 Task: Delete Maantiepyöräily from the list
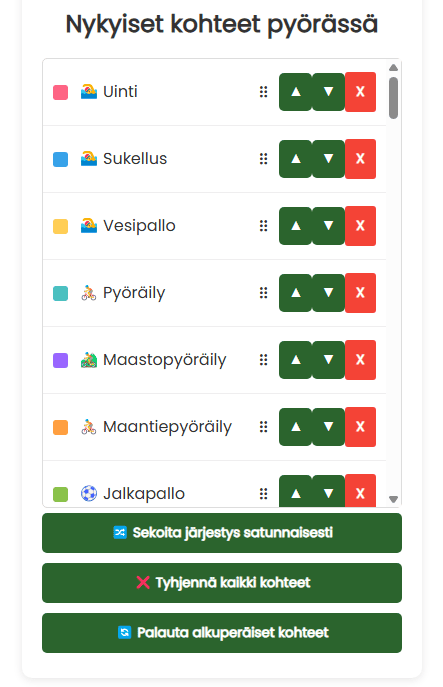click(x=360, y=427)
